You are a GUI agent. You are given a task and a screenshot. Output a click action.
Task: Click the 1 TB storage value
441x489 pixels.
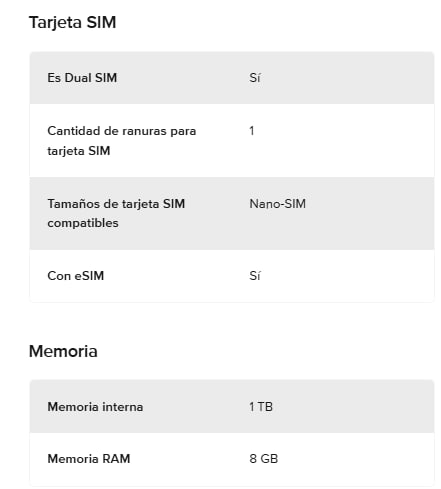(261, 407)
